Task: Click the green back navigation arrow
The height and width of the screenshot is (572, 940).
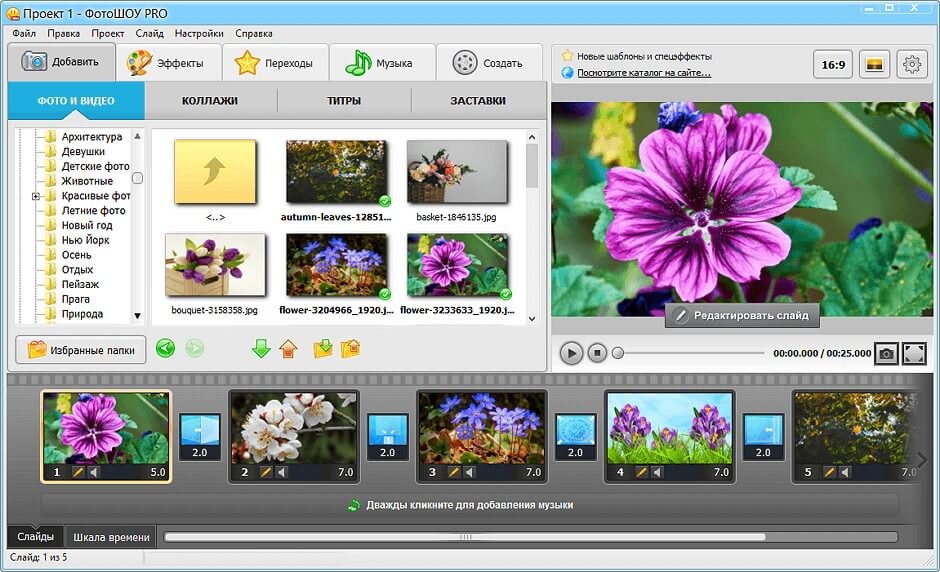Action: pos(166,348)
